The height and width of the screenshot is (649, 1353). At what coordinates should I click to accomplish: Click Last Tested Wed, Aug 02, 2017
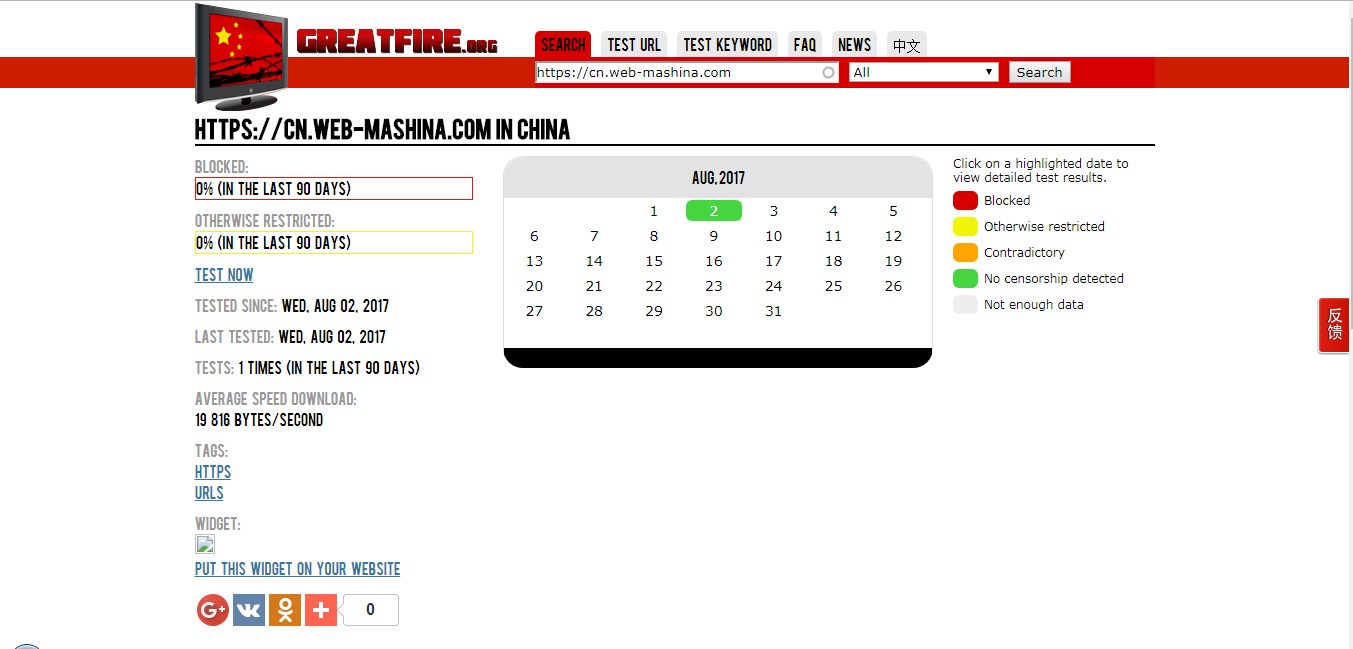point(290,337)
